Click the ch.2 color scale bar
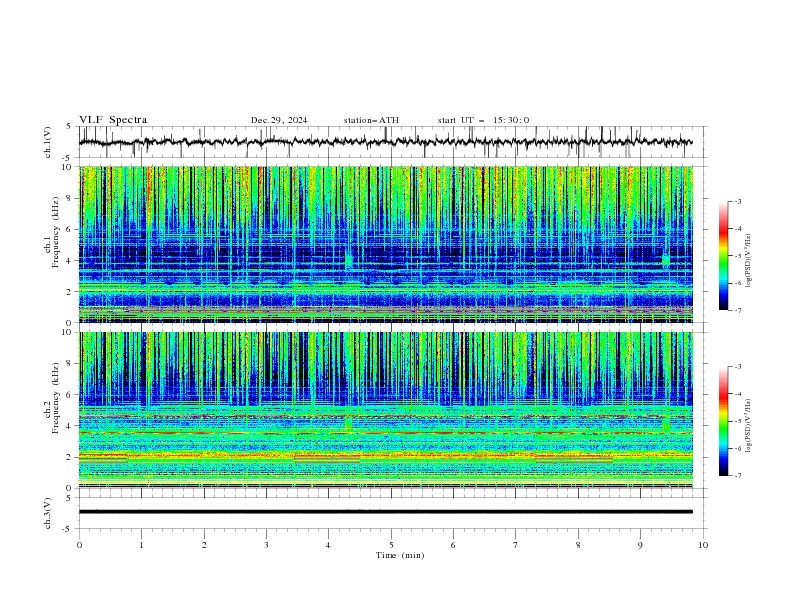792x612 pixels. tap(724, 421)
